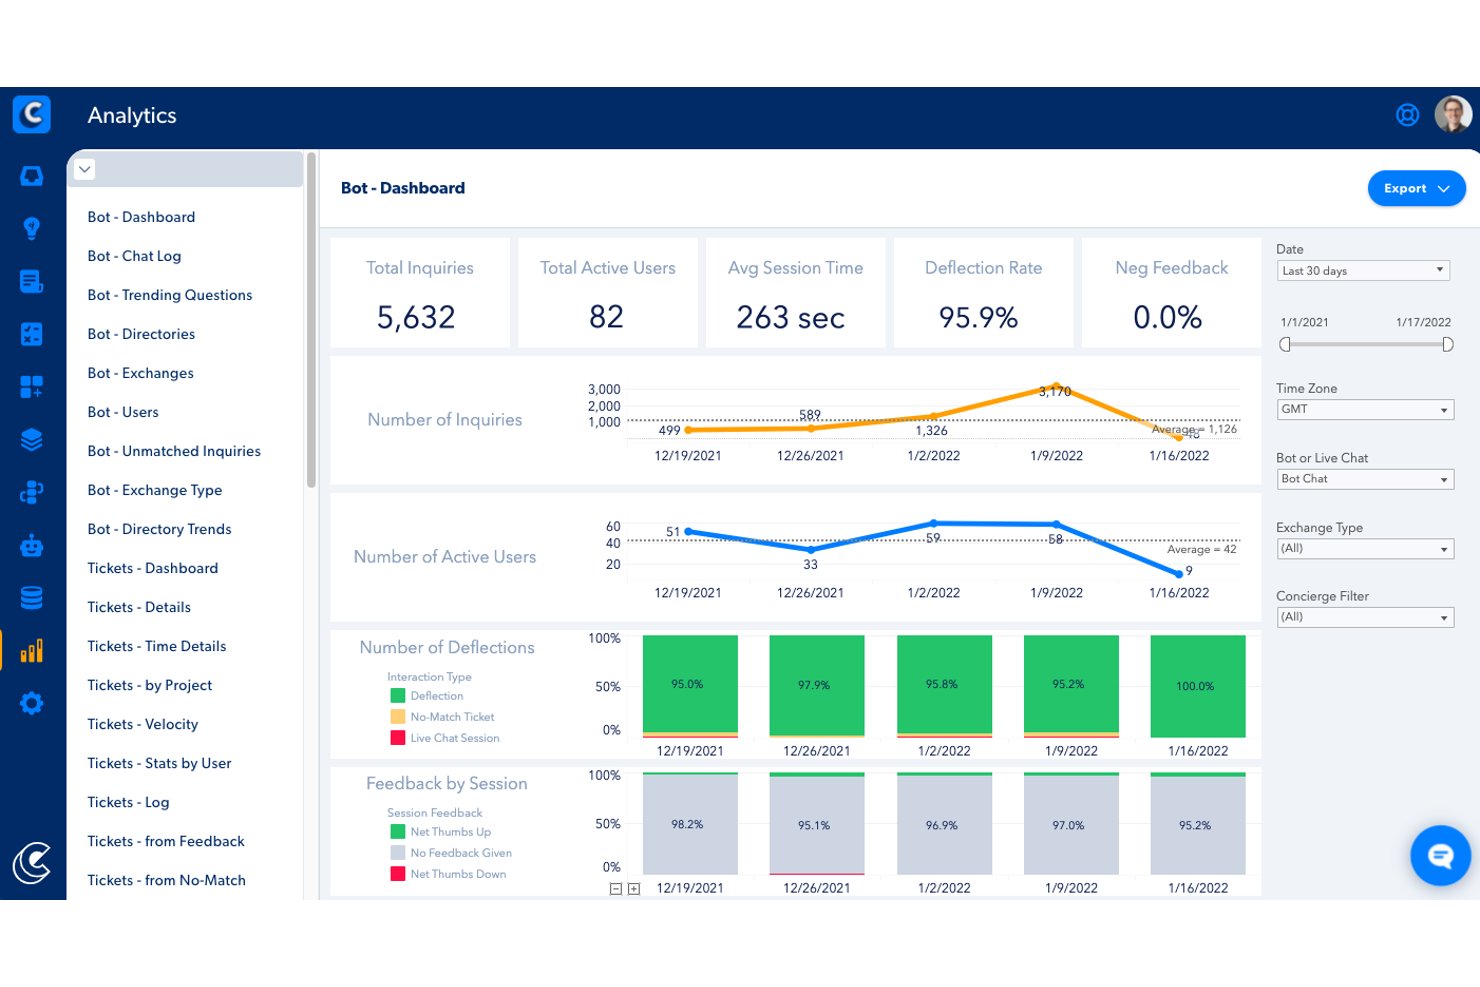
Task: Open Bot - Unmatched Inquiries report
Action: pos(174,451)
